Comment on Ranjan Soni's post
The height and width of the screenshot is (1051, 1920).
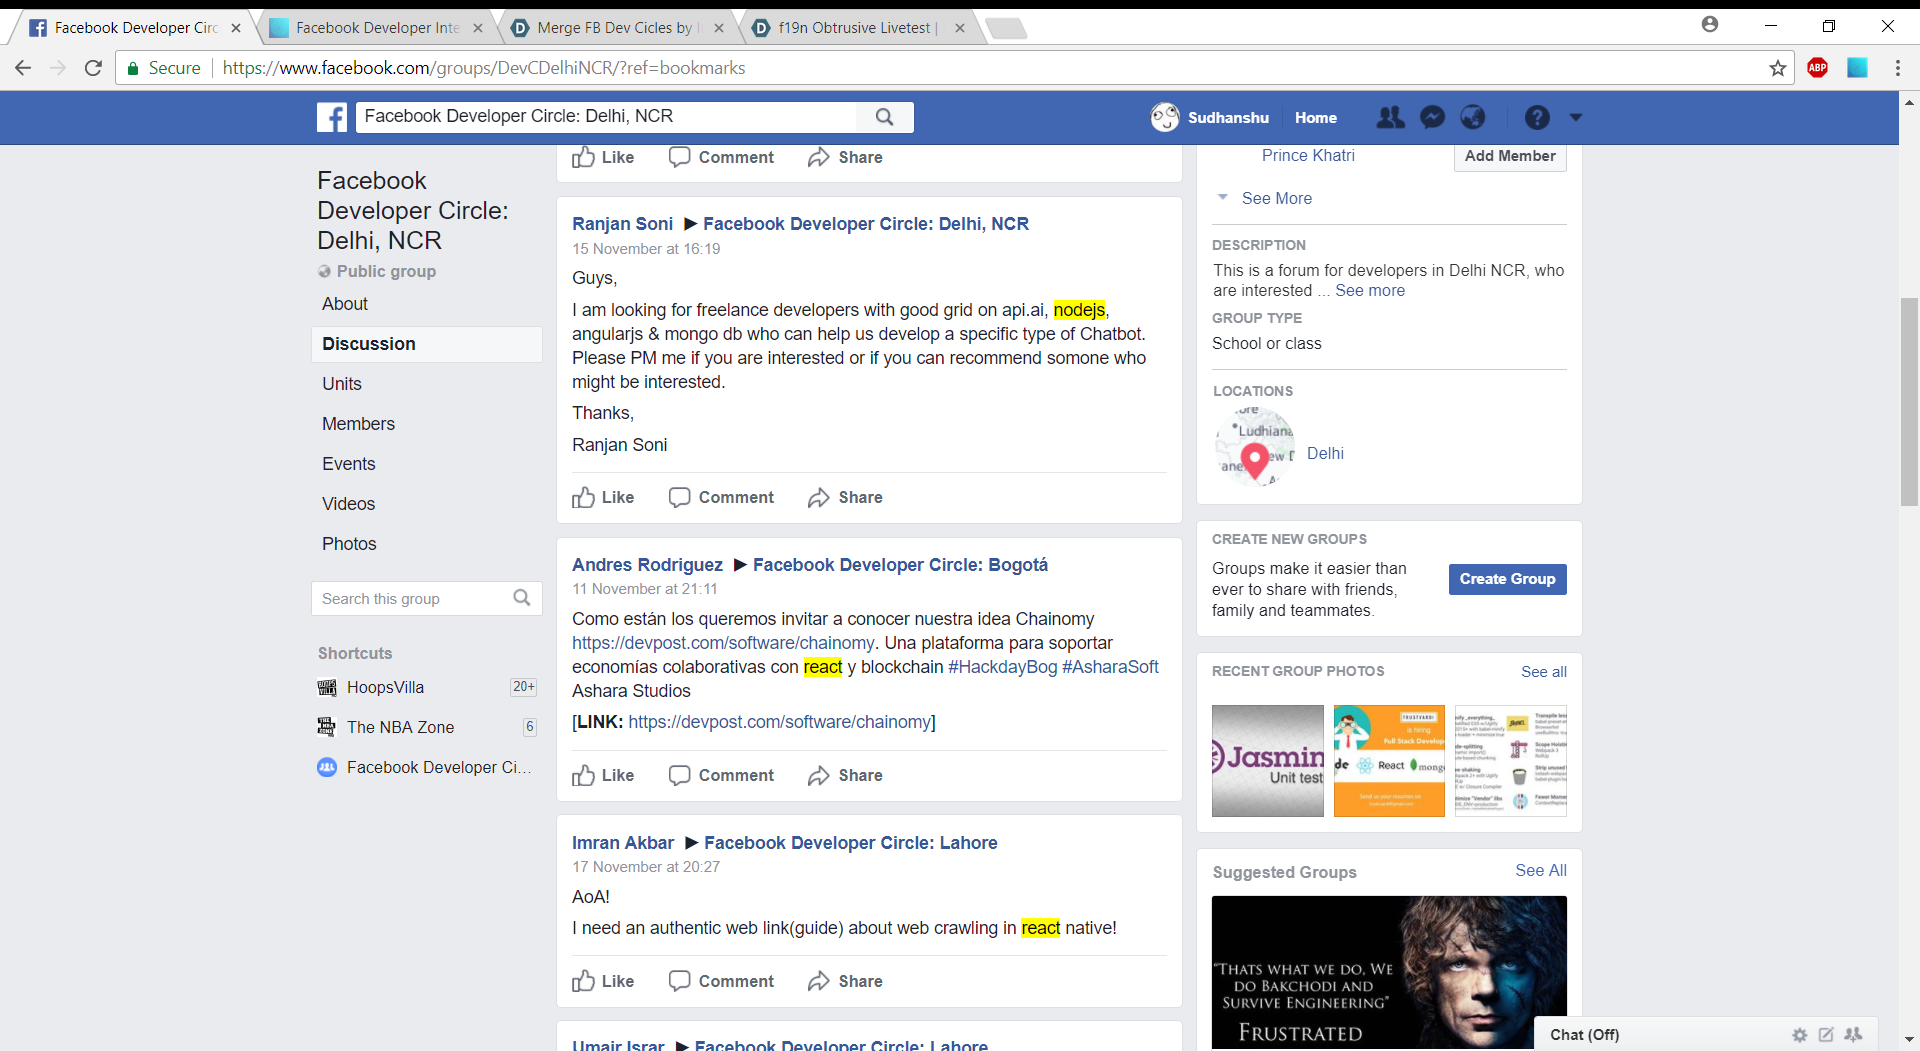721,497
